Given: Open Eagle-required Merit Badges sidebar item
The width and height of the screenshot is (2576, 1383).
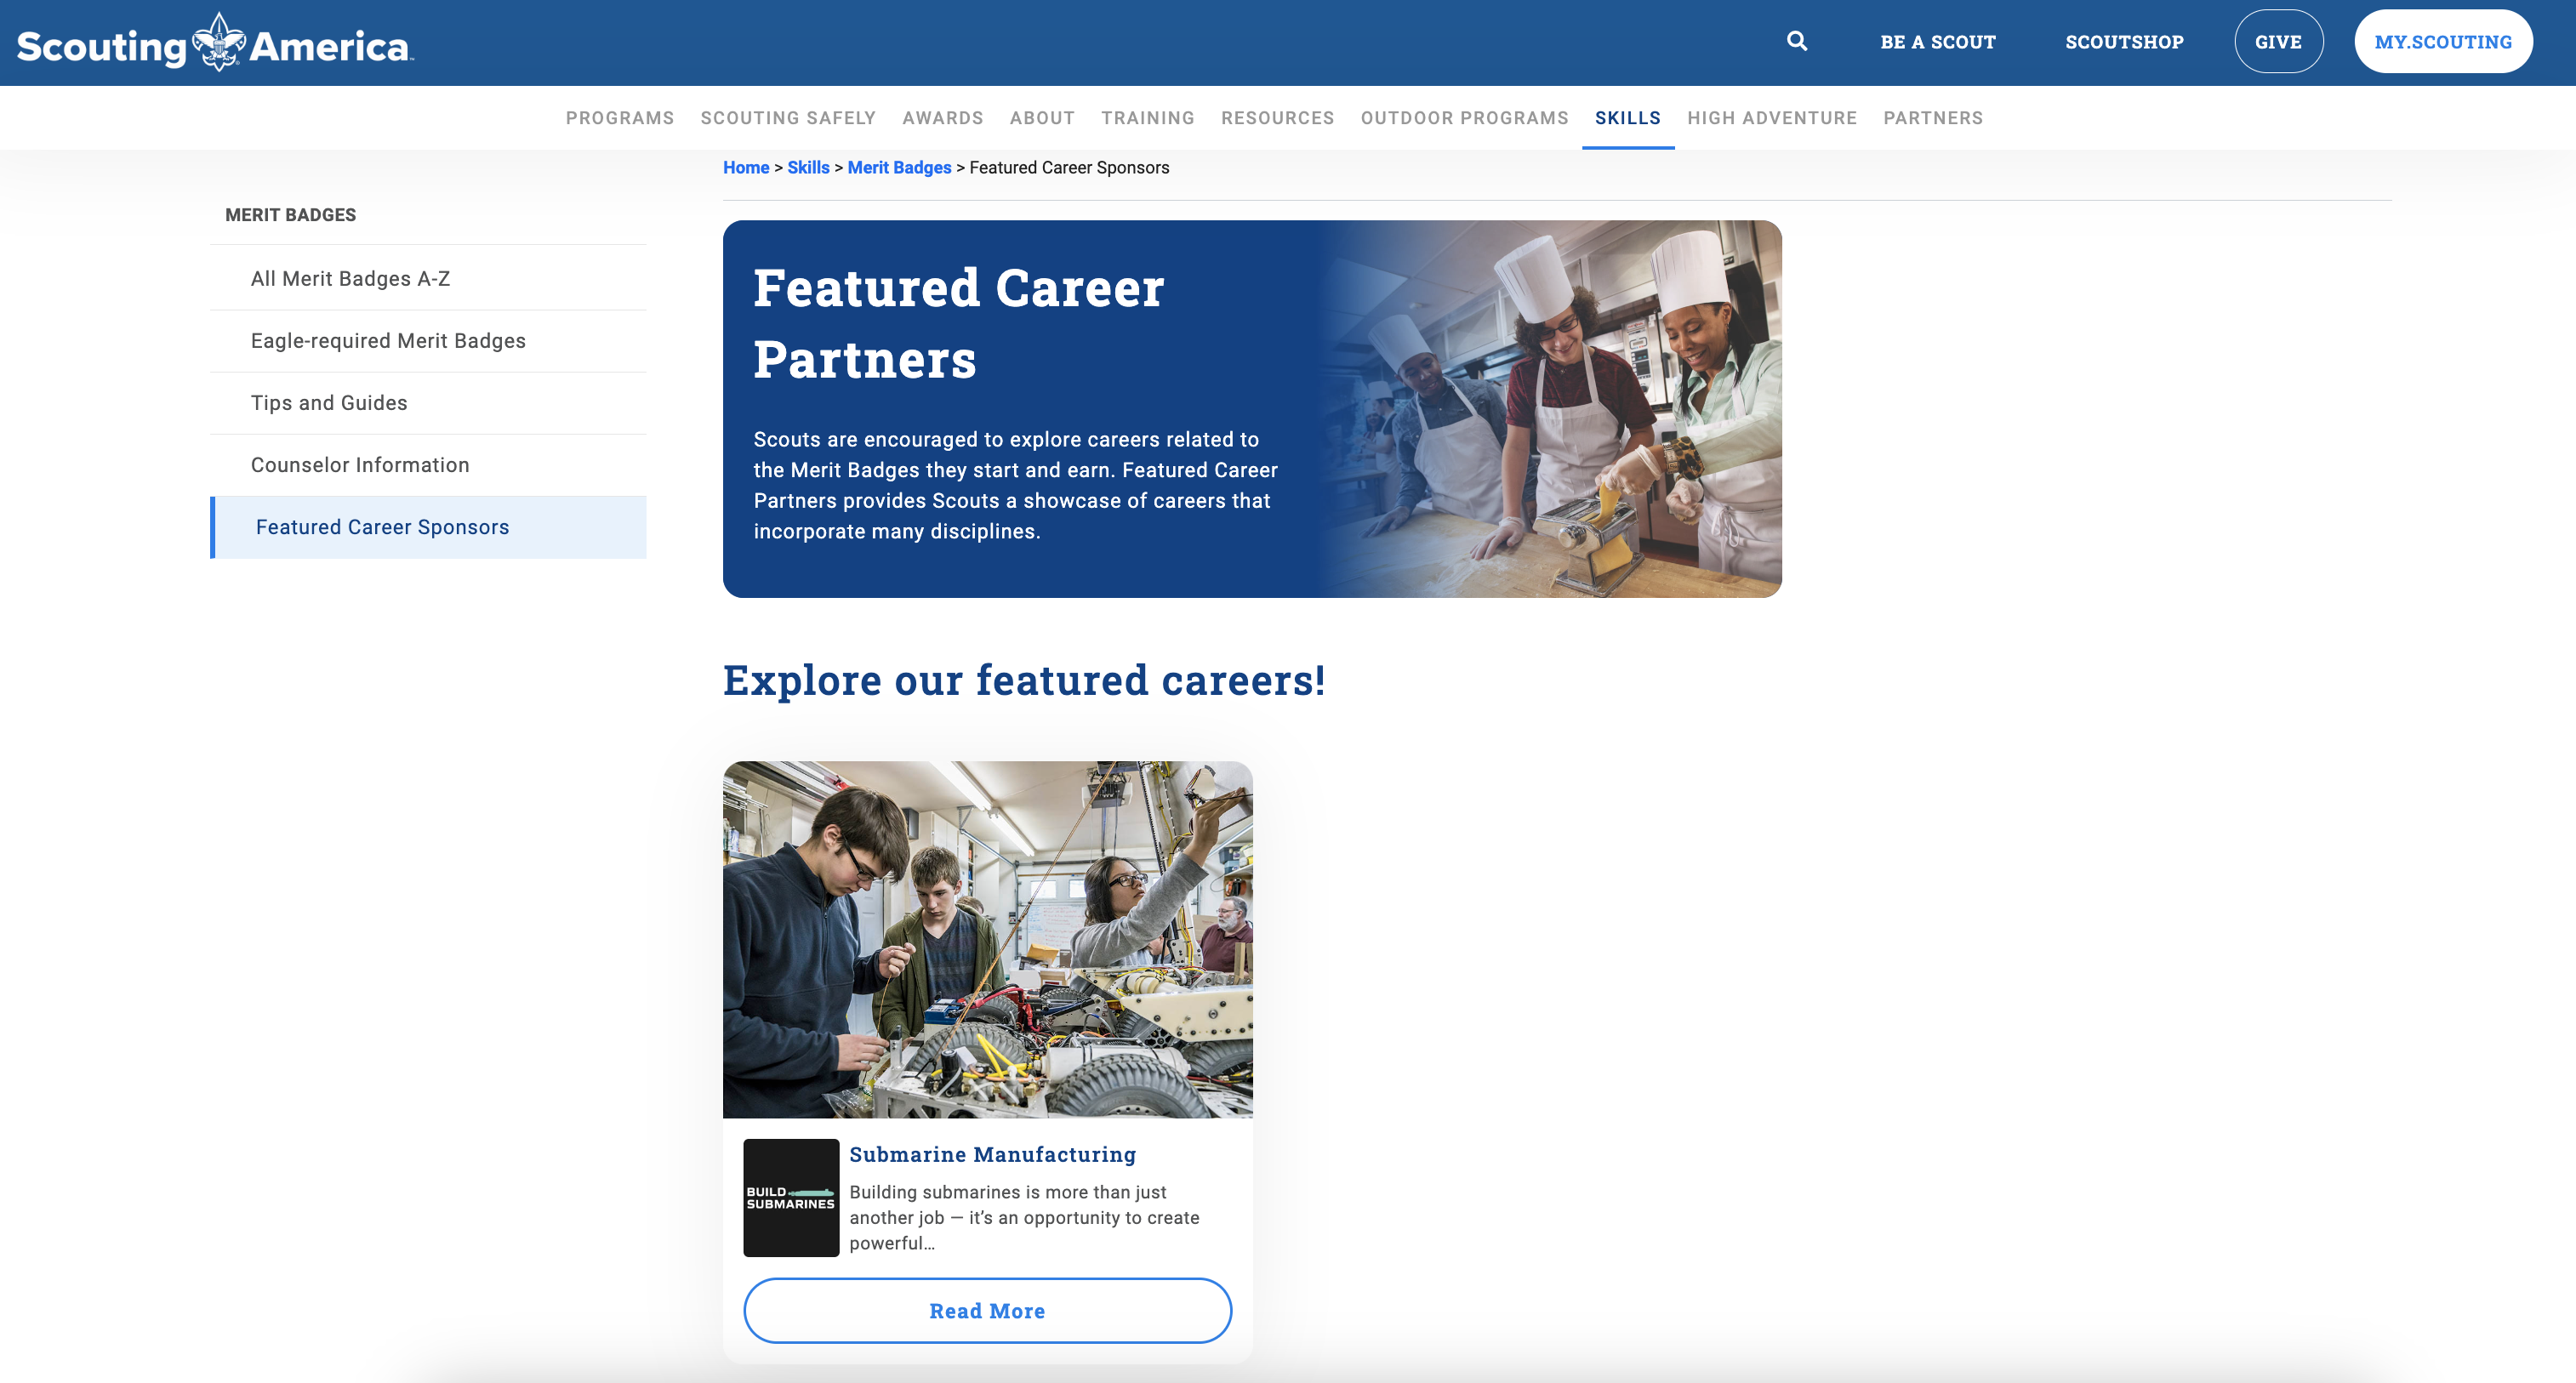Looking at the screenshot, I should click(x=428, y=341).
